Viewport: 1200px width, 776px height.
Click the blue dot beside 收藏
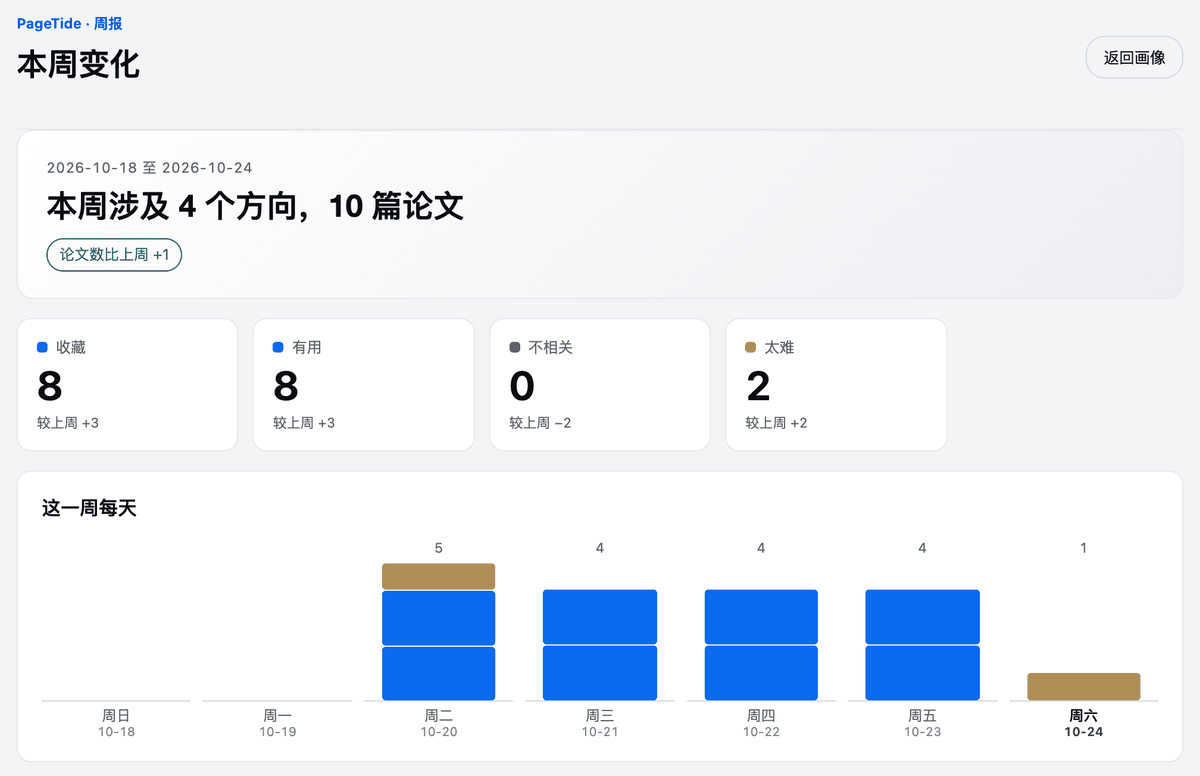point(43,347)
